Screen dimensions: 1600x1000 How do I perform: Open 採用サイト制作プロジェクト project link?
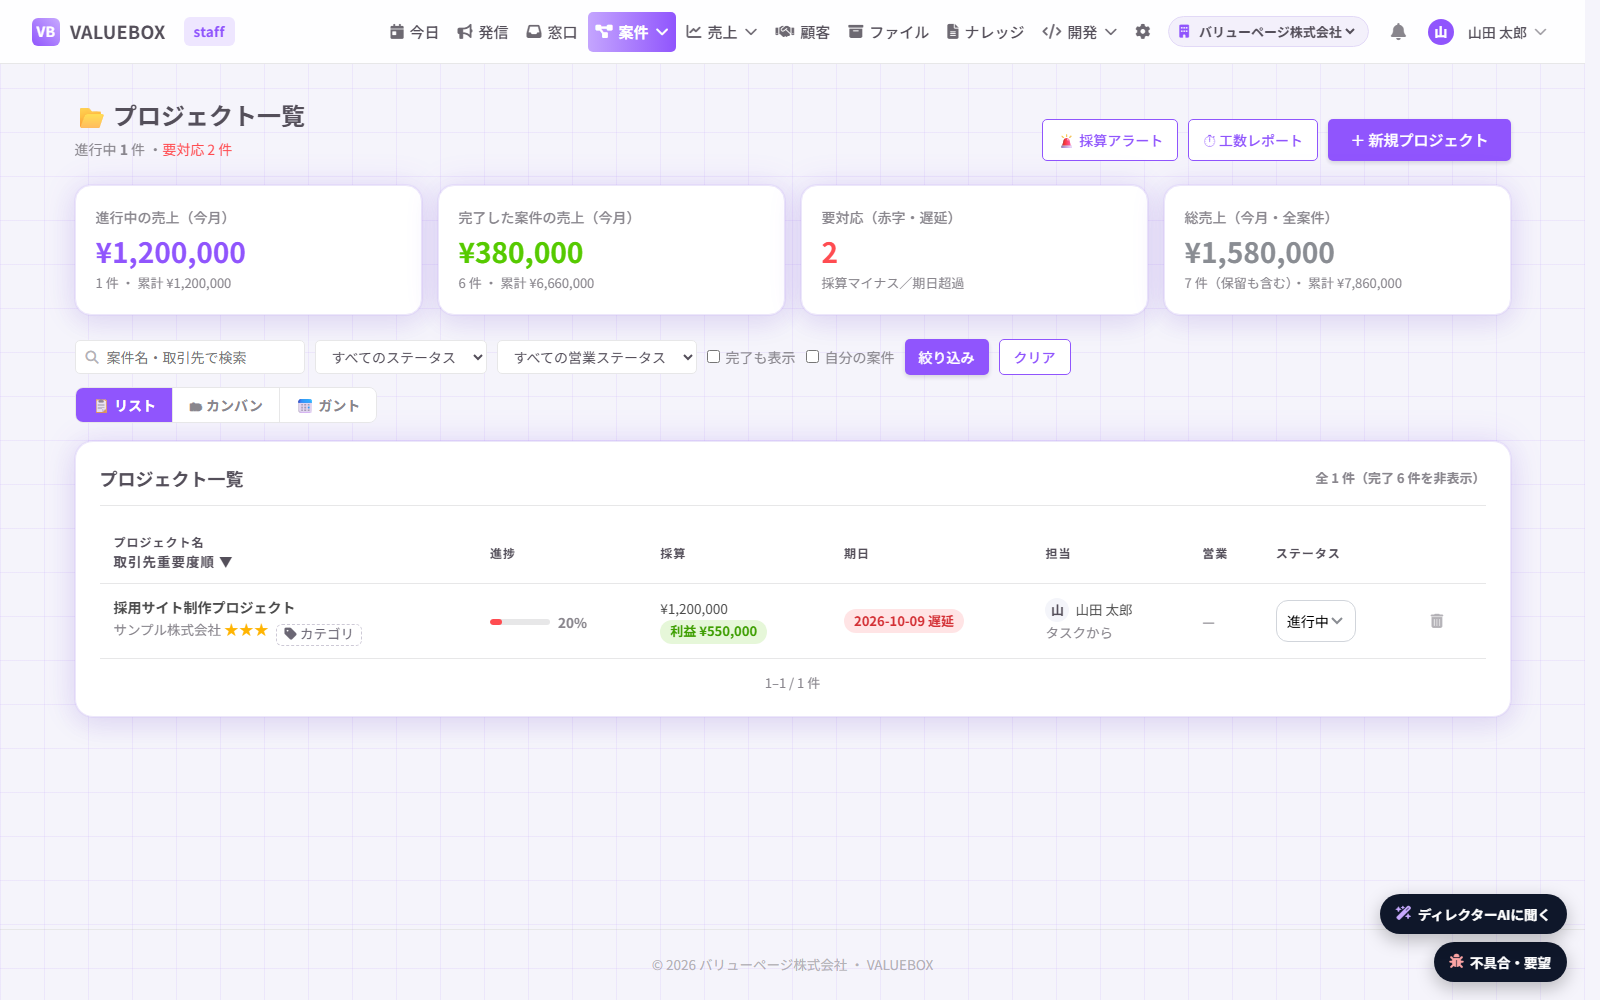(204, 607)
